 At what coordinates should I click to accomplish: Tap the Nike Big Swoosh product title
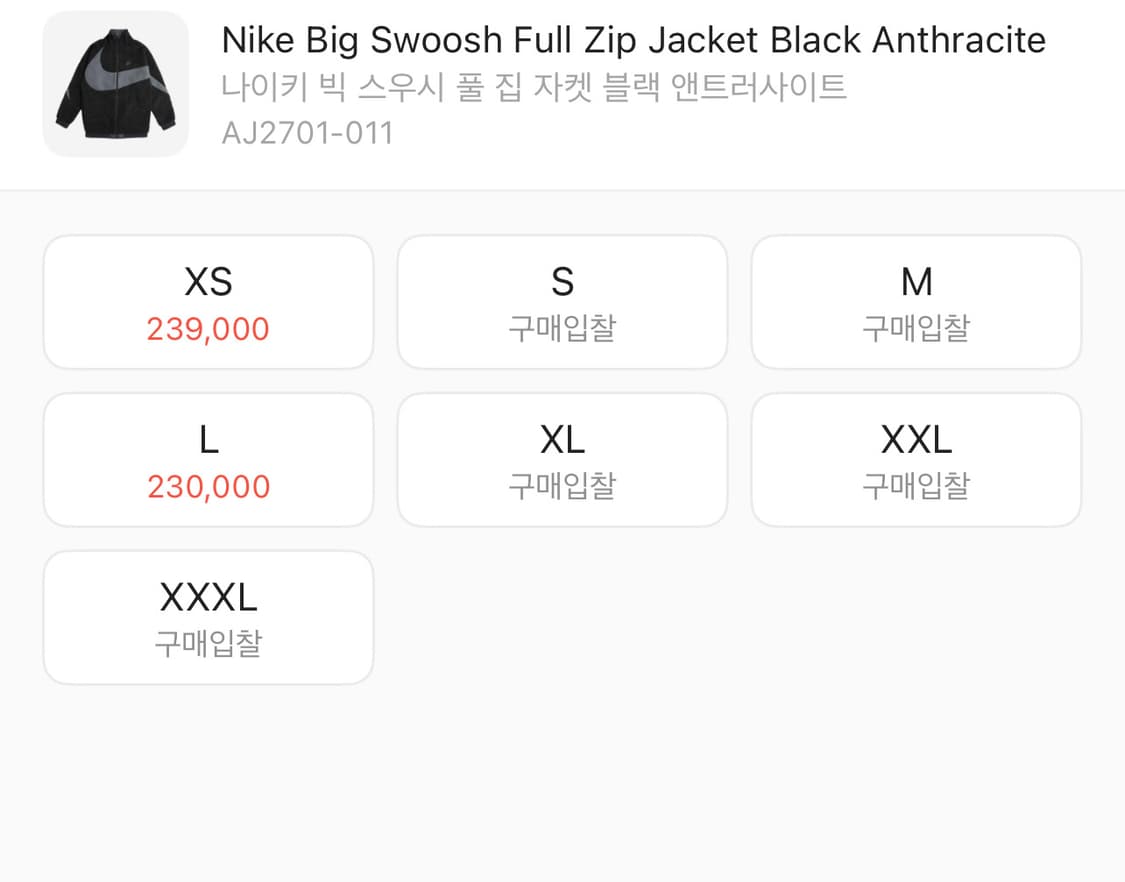point(634,40)
